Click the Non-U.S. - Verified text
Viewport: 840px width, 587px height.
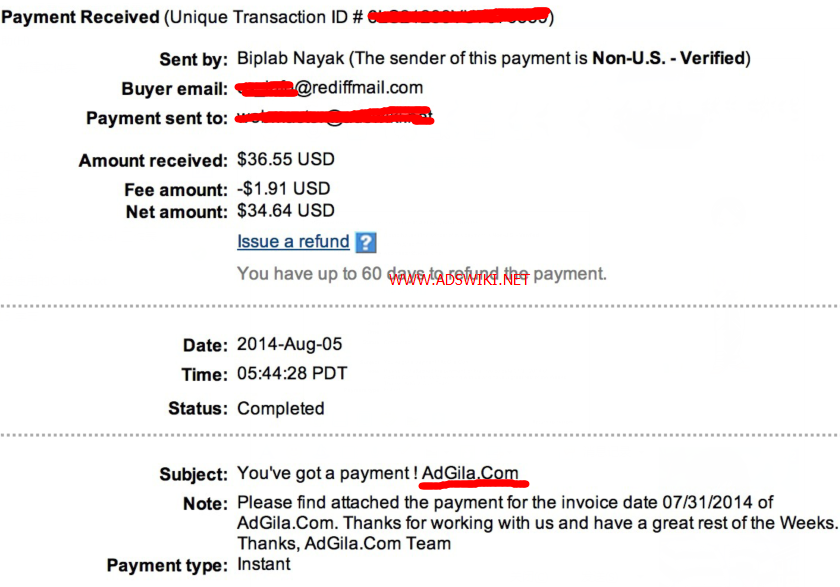pyautogui.click(x=669, y=58)
